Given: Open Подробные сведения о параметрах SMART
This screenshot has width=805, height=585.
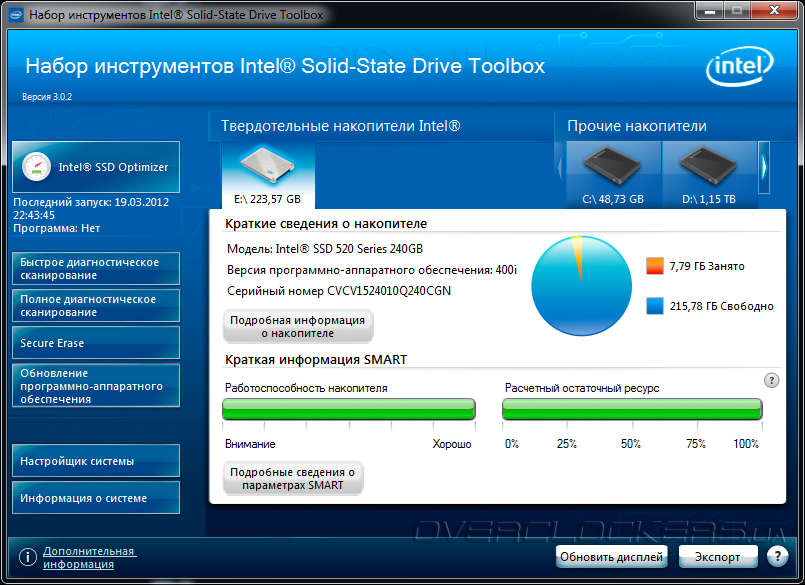Looking at the screenshot, I should point(293,478).
